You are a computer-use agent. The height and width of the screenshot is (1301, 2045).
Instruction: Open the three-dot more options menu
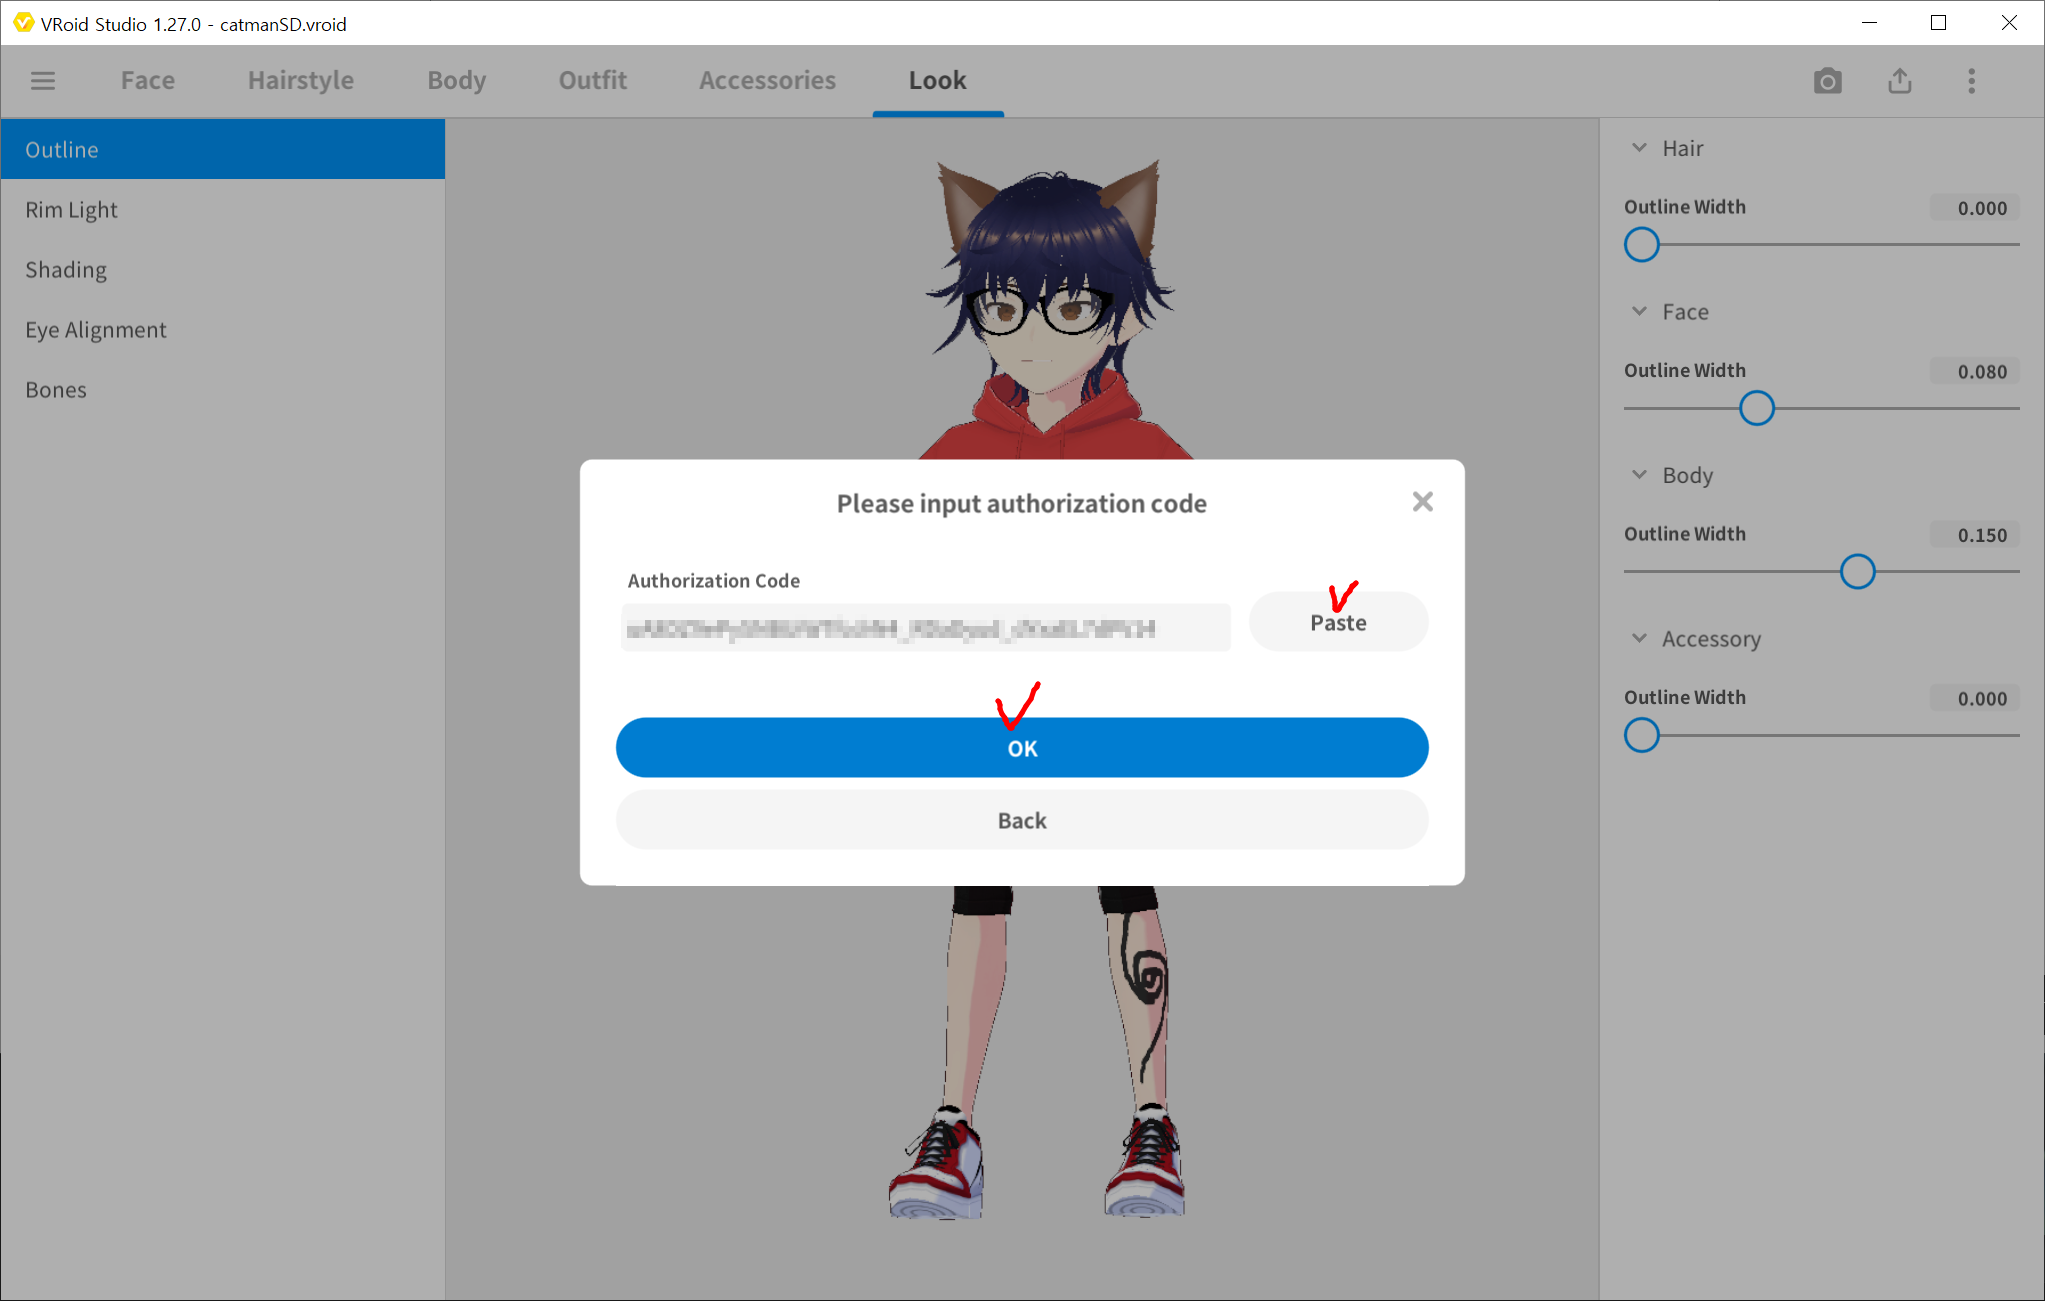(x=1971, y=80)
